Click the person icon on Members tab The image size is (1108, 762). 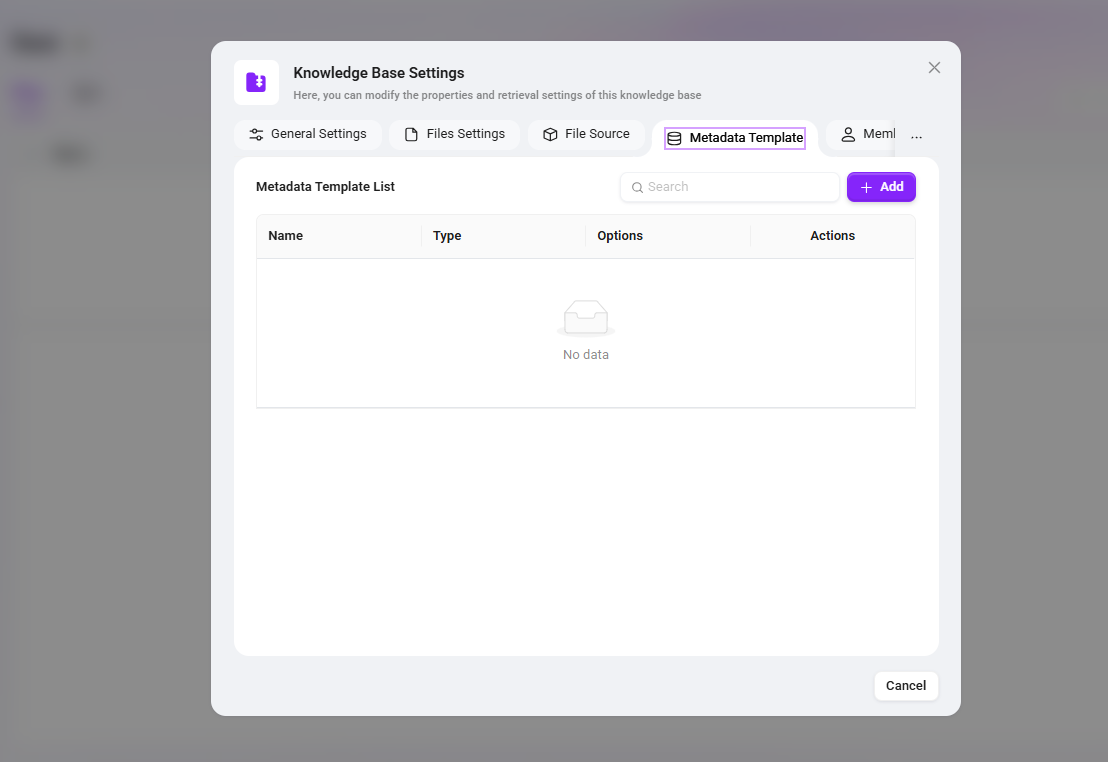point(848,134)
